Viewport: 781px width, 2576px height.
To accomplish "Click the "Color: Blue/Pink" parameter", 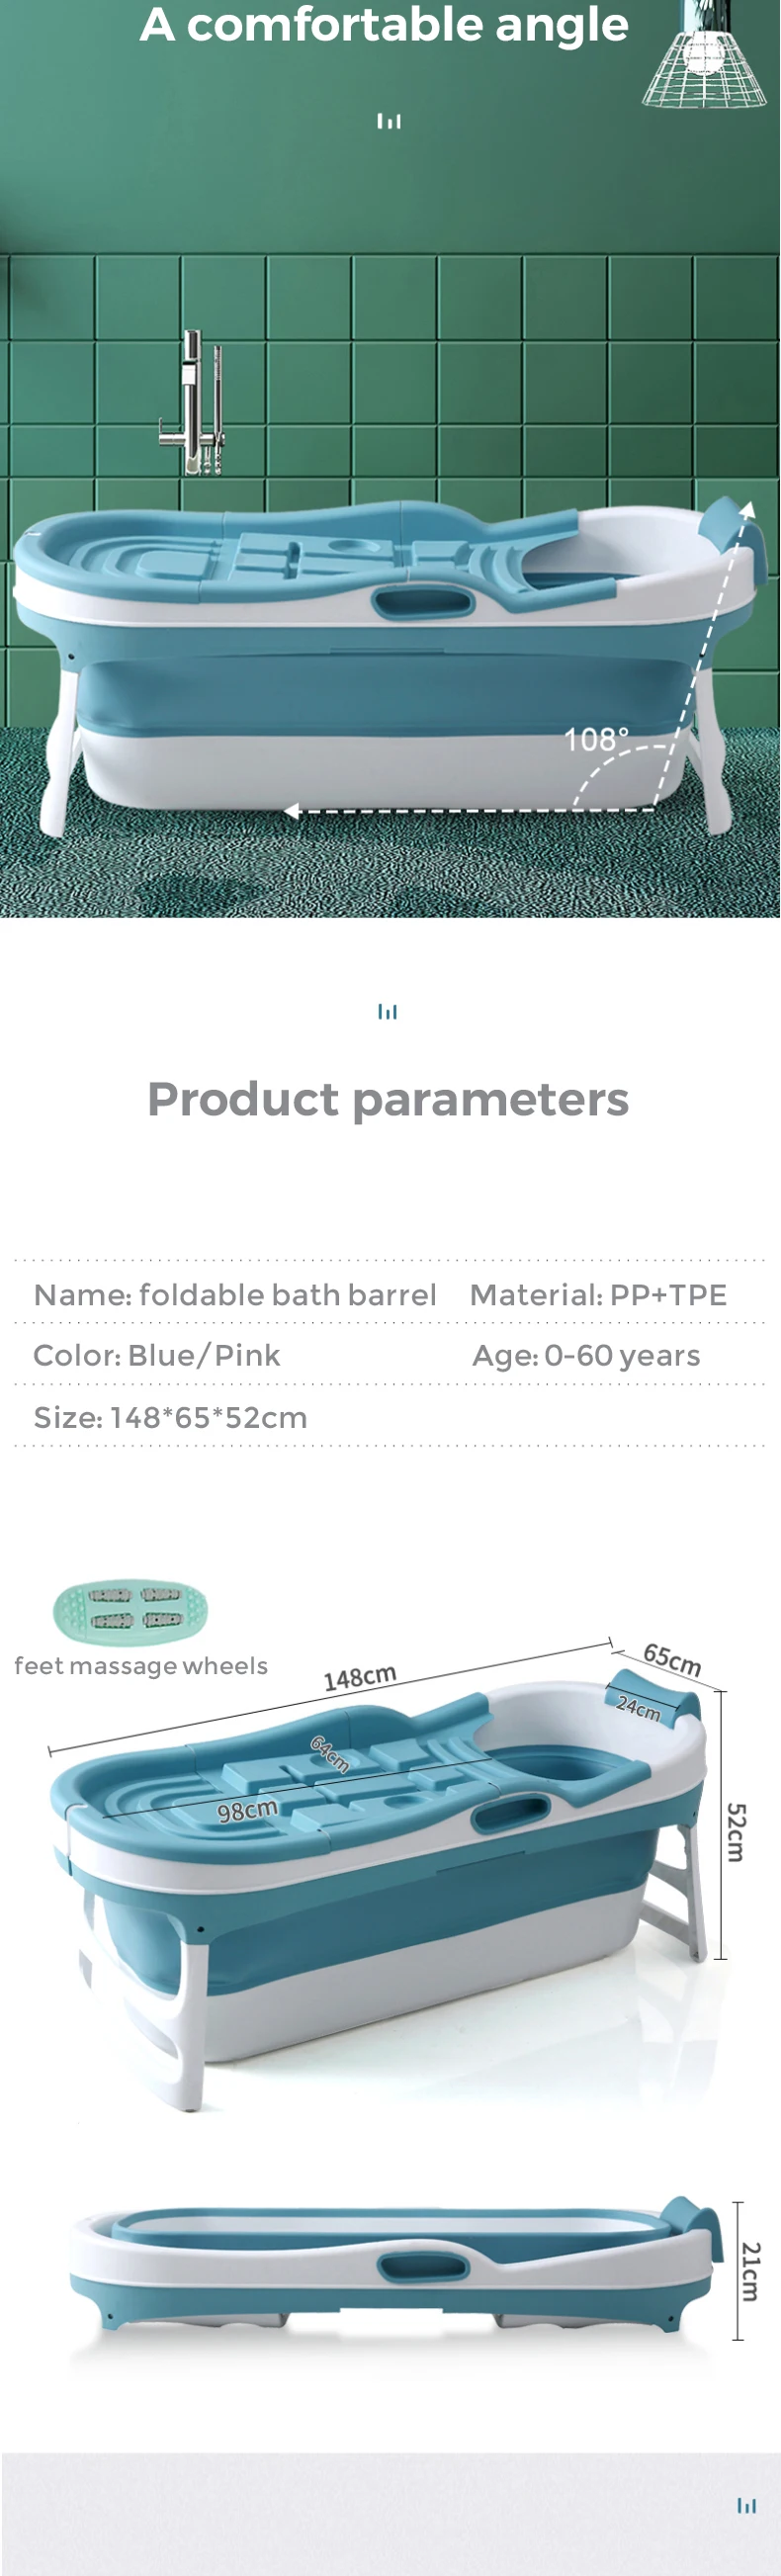I will tap(157, 1355).
